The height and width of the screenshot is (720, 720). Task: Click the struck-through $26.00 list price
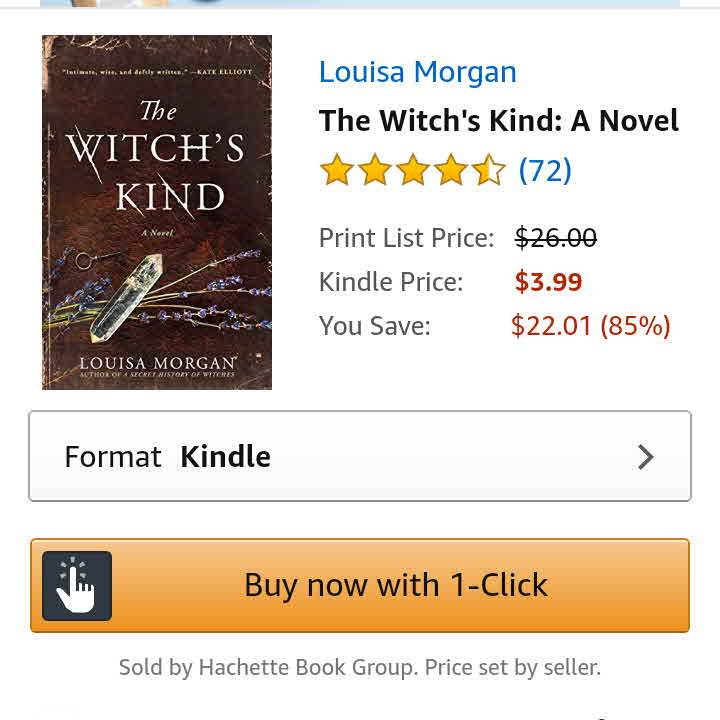(x=556, y=238)
